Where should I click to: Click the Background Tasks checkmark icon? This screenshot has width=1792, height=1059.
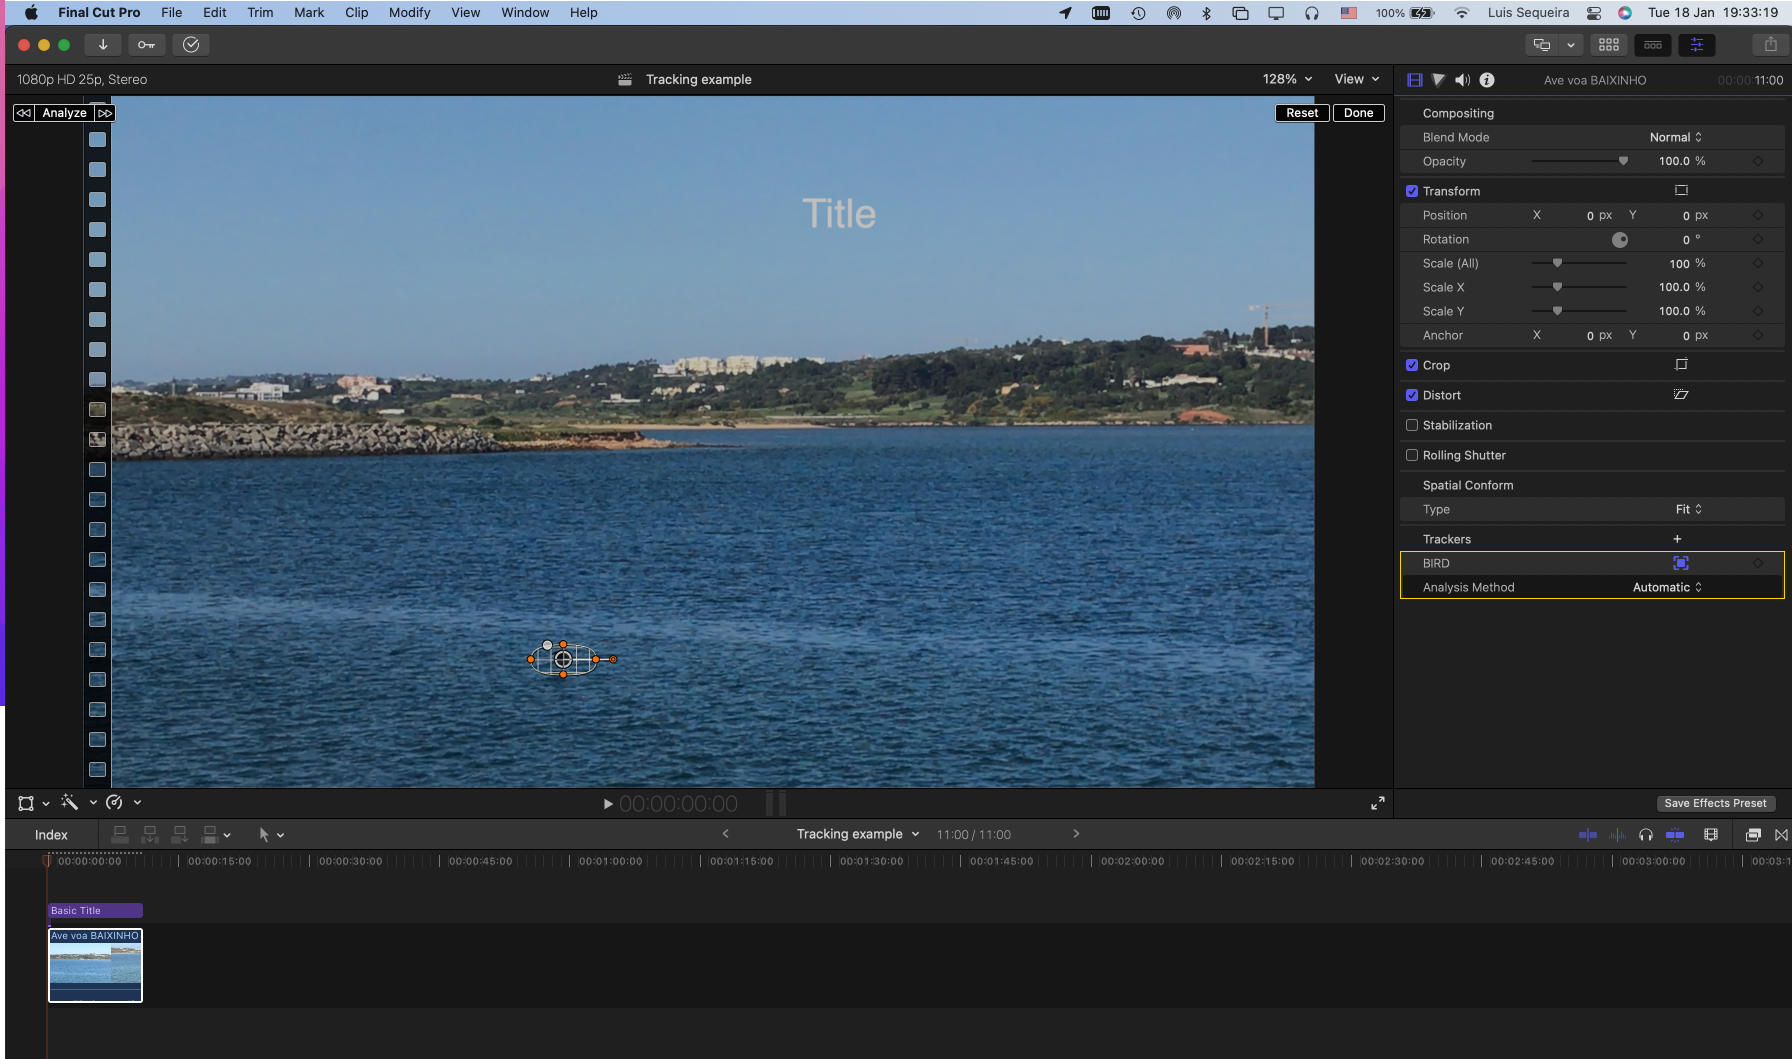point(191,45)
